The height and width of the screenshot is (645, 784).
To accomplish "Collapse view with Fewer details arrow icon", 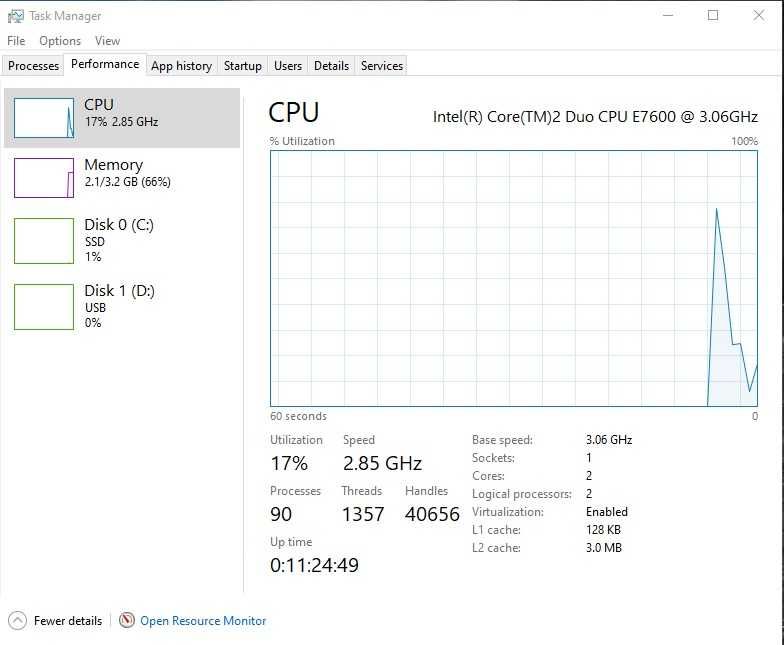I will click(x=17, y=621).
